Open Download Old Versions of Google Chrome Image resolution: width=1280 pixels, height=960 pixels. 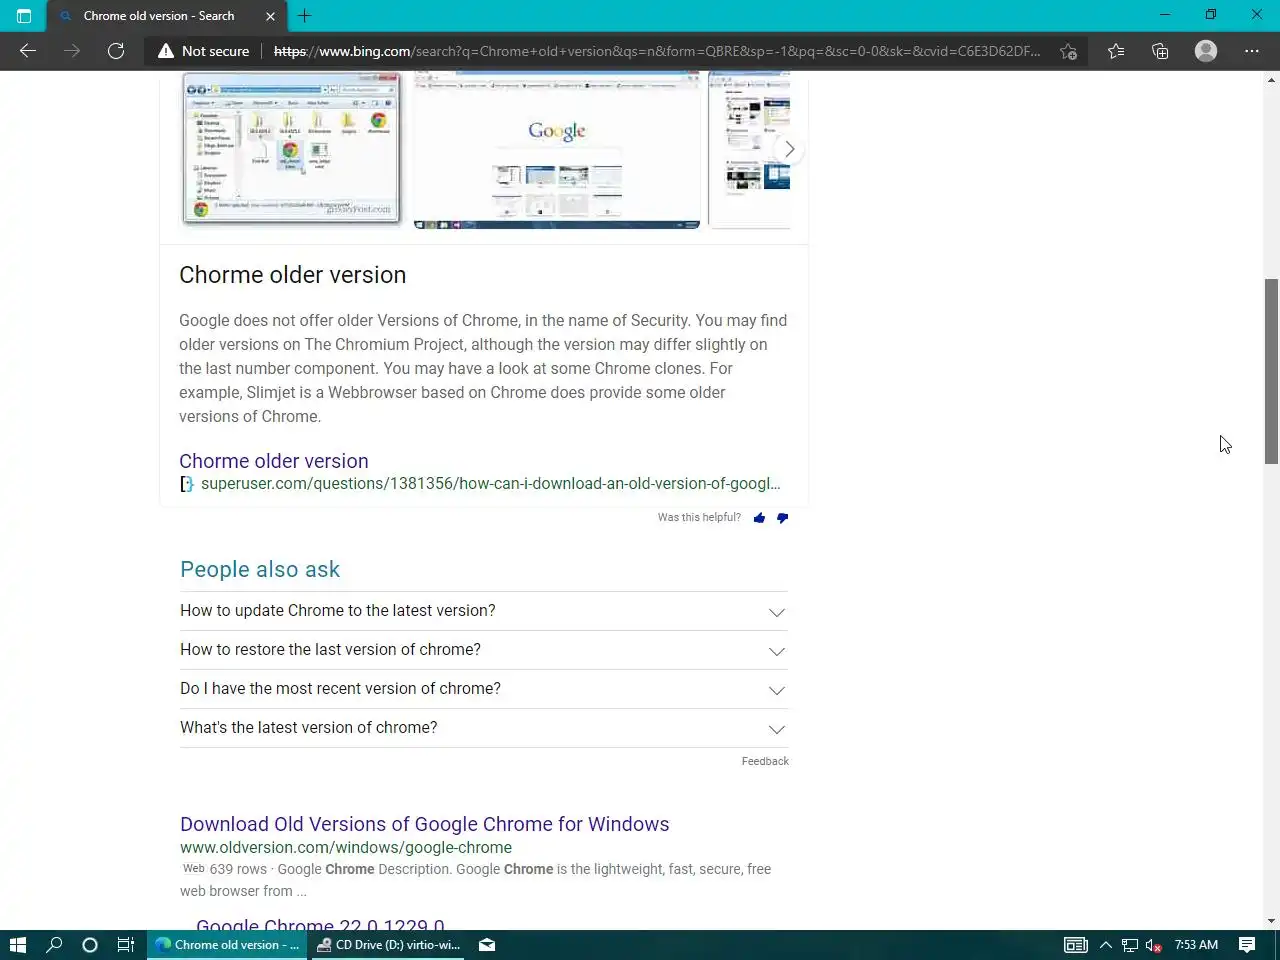425,824
